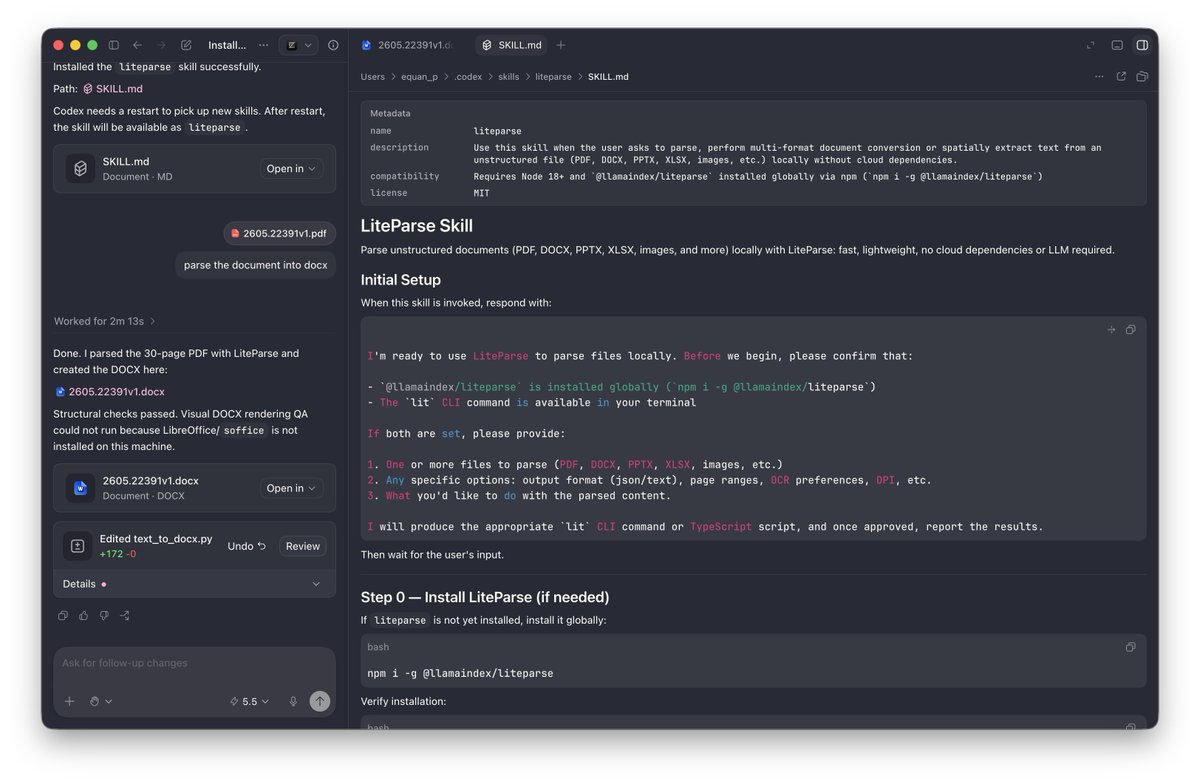Go forward with the right arrow

tap(162, 45)
